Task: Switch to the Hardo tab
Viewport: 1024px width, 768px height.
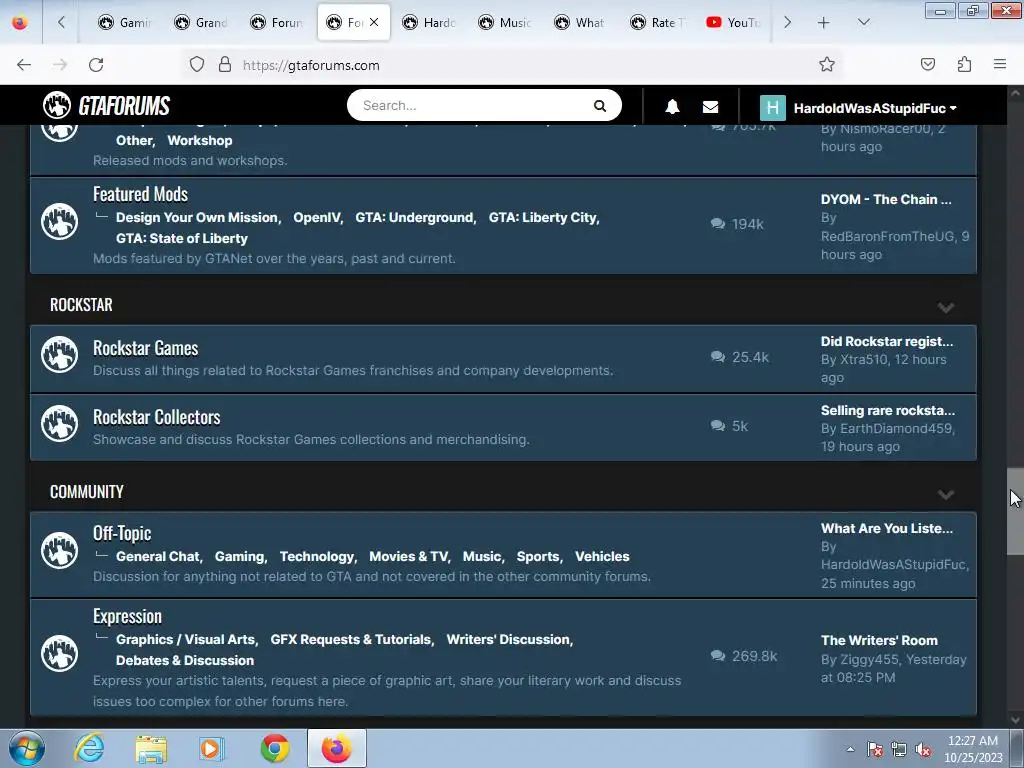Action: pyautogui.click(x=428, y=22)
